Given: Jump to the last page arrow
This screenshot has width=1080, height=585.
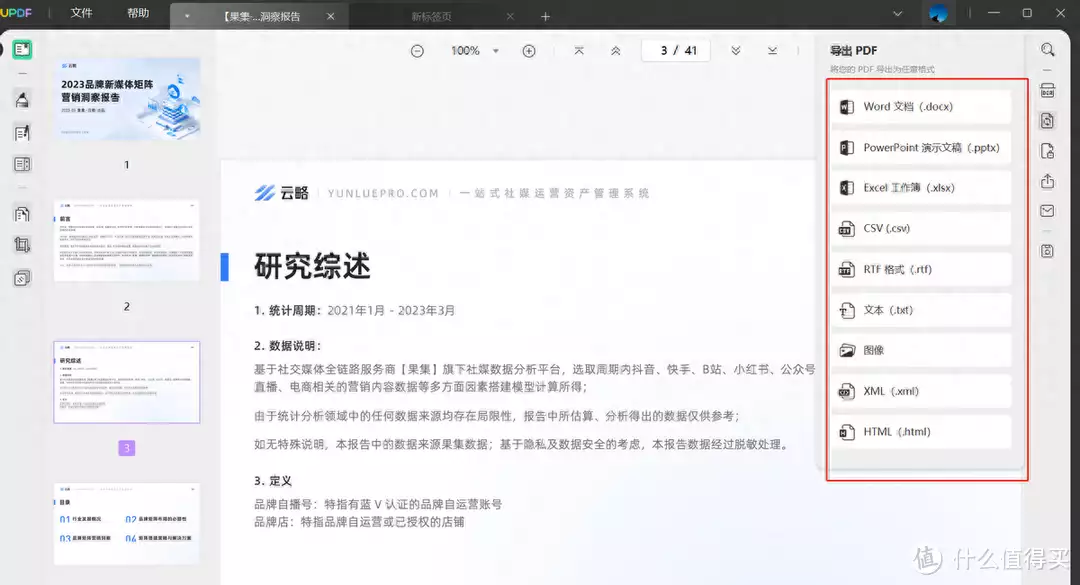Looking at the screenshot, I should pyautogui.click(x=773, y=51).
